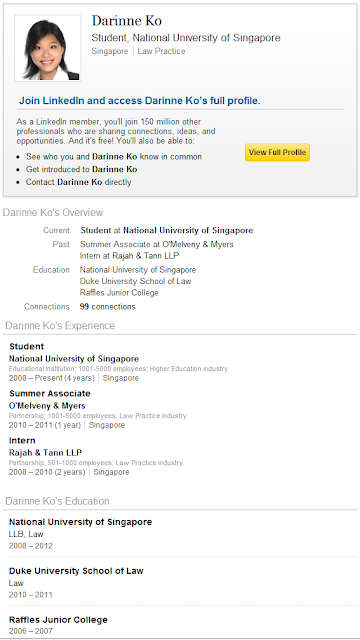The image size is (360, 640).
Task: Click the Summer Associate job title
Action: (x=50, y=393)
